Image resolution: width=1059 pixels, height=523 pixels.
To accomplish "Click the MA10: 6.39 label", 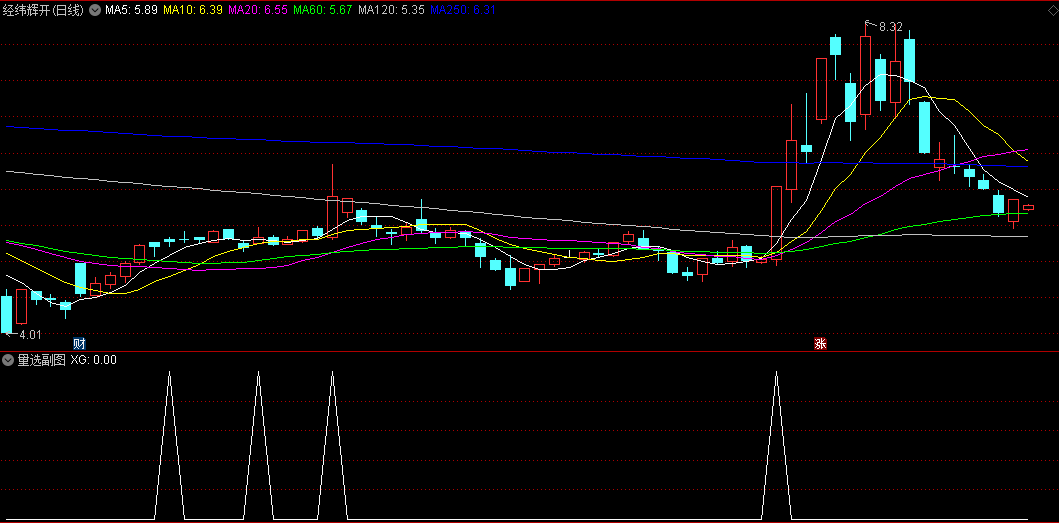I will (193, 10).
